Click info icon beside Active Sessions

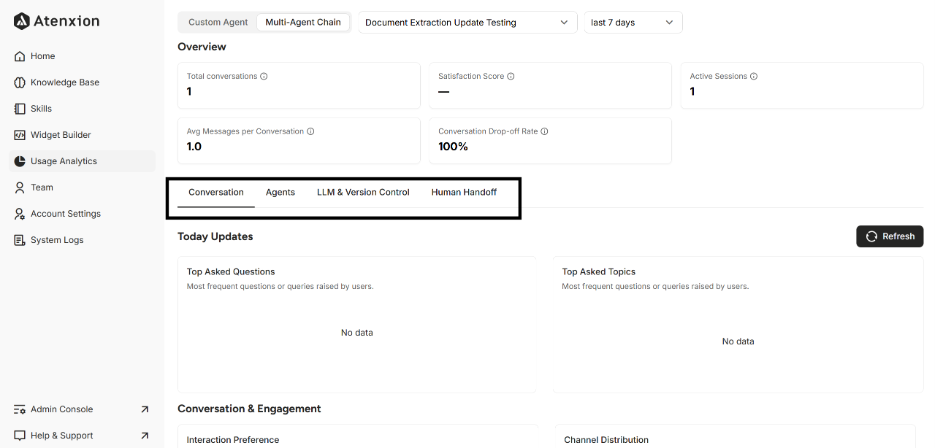click(x=754, y=76)
